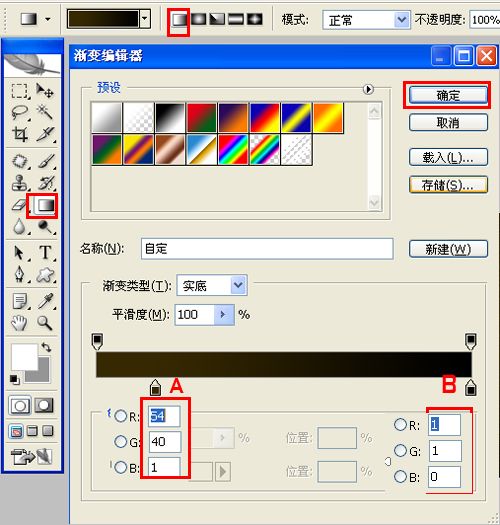The image size is (500, 525).
Task: Select the copper gradient preset
Action: point(169,149)
